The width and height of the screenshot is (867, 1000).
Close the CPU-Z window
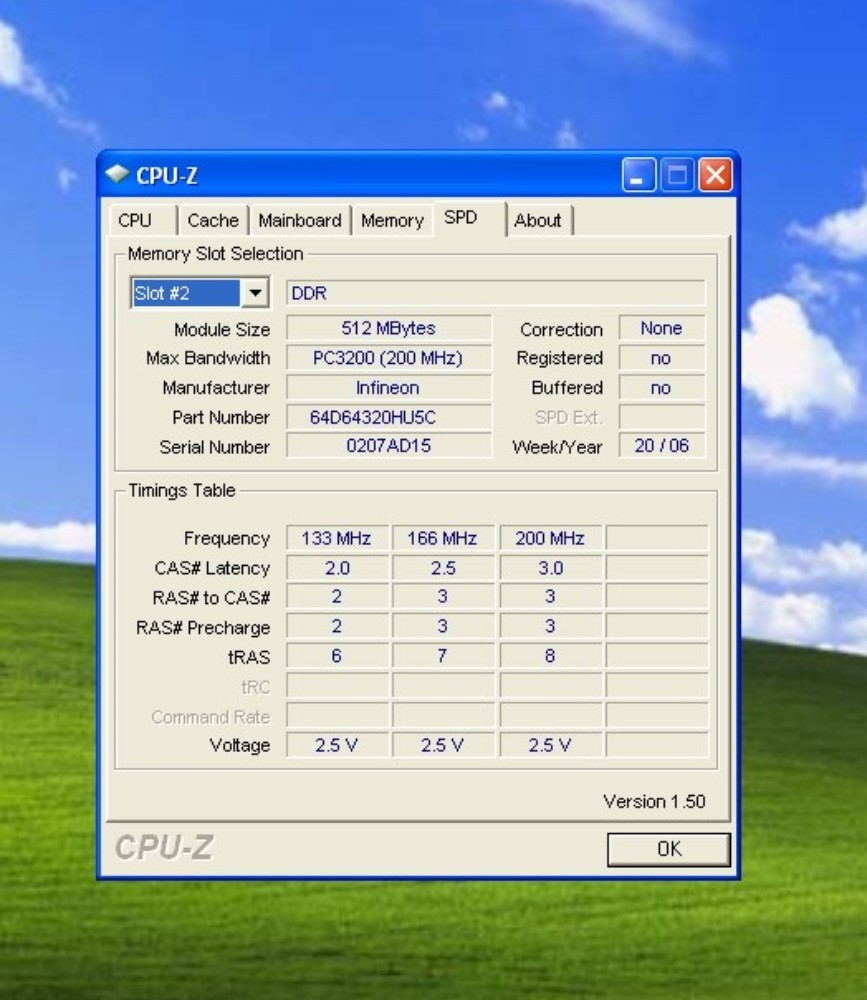click(x=715, y=175)
